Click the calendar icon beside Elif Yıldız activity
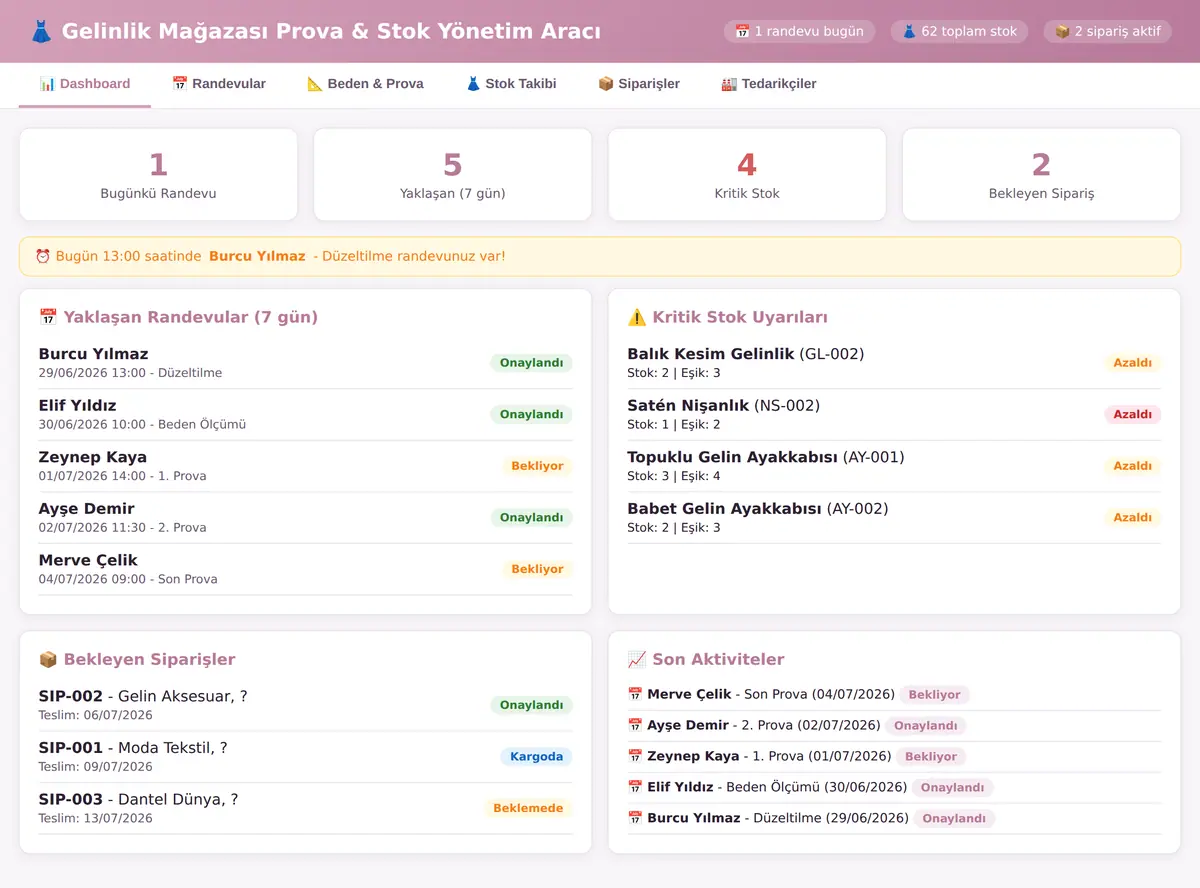Image resolution: width=1200 pixels, height=888 pixels. pyautogui.click(x=635, y=787)
